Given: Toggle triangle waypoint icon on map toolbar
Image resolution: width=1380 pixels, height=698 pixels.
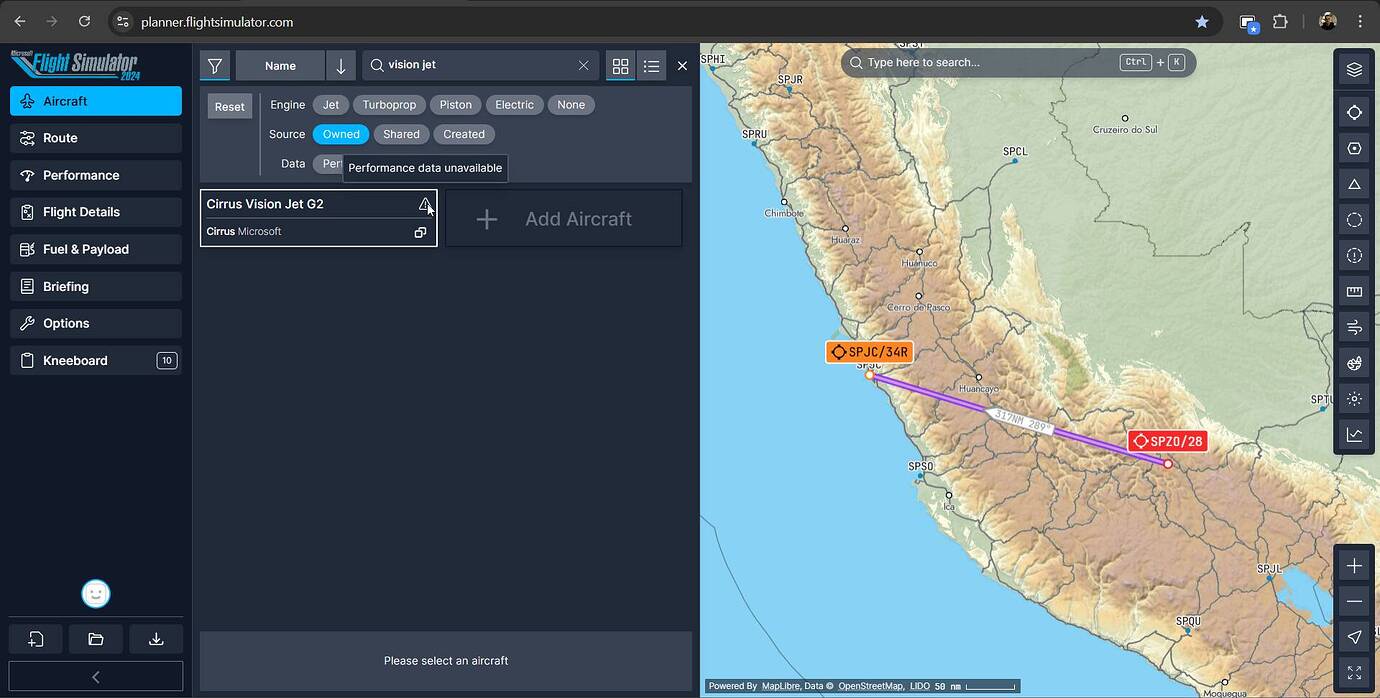Looking at the screenshot, I should click(1354, 184).
